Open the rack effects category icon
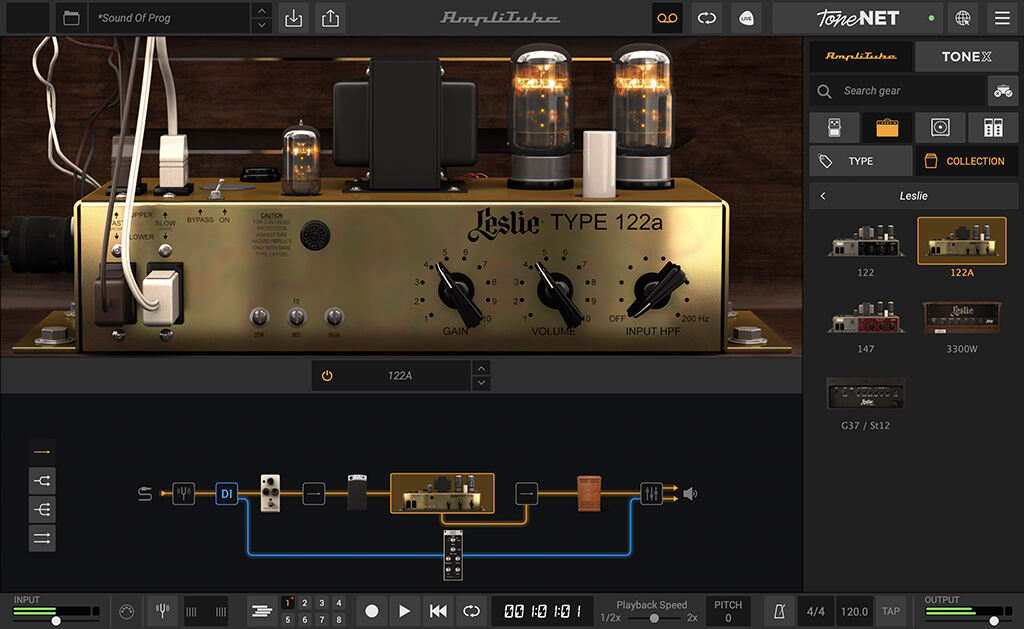This screenshot has height=629, width=1024. (991, 127)
